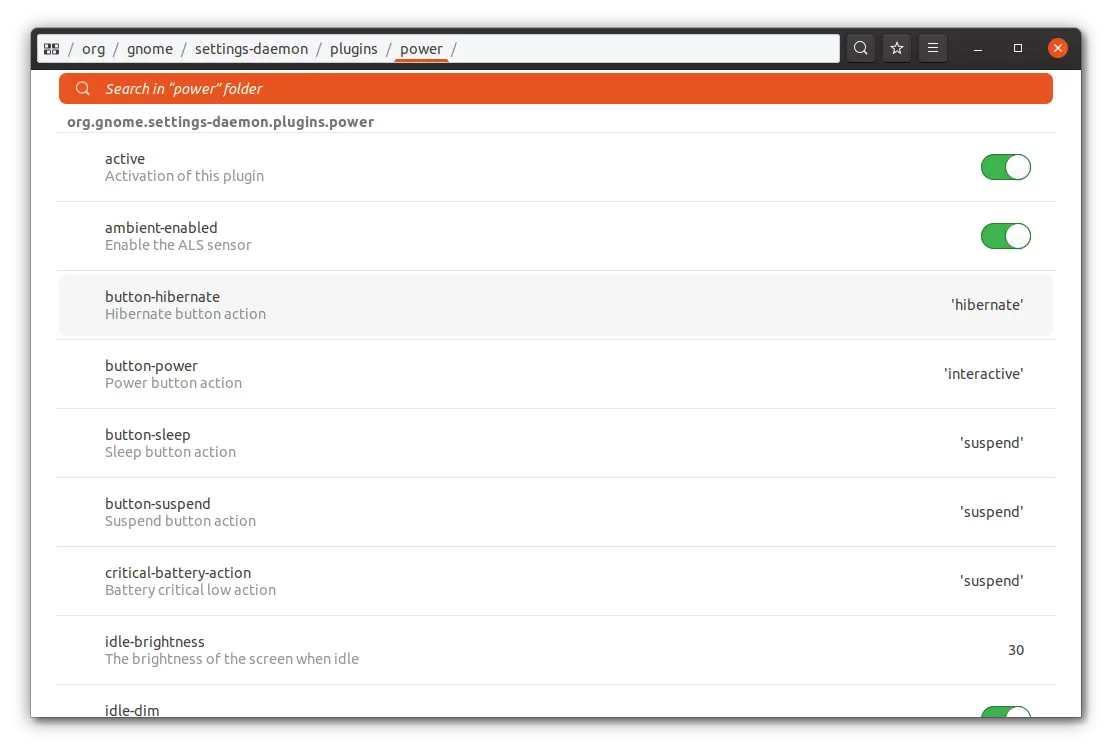The image size is (1116, 755).
Task: Bookmark this location with the star icon
Action: point(897,48)
